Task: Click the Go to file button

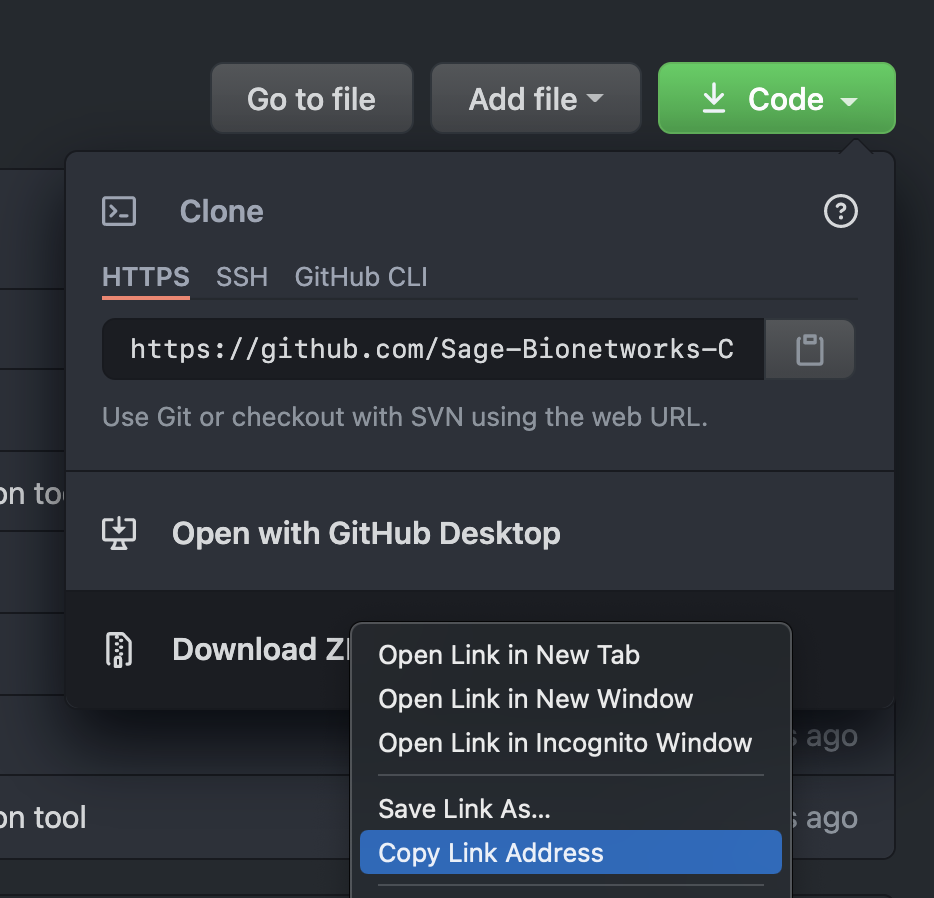Action: (x=312, y=99)
